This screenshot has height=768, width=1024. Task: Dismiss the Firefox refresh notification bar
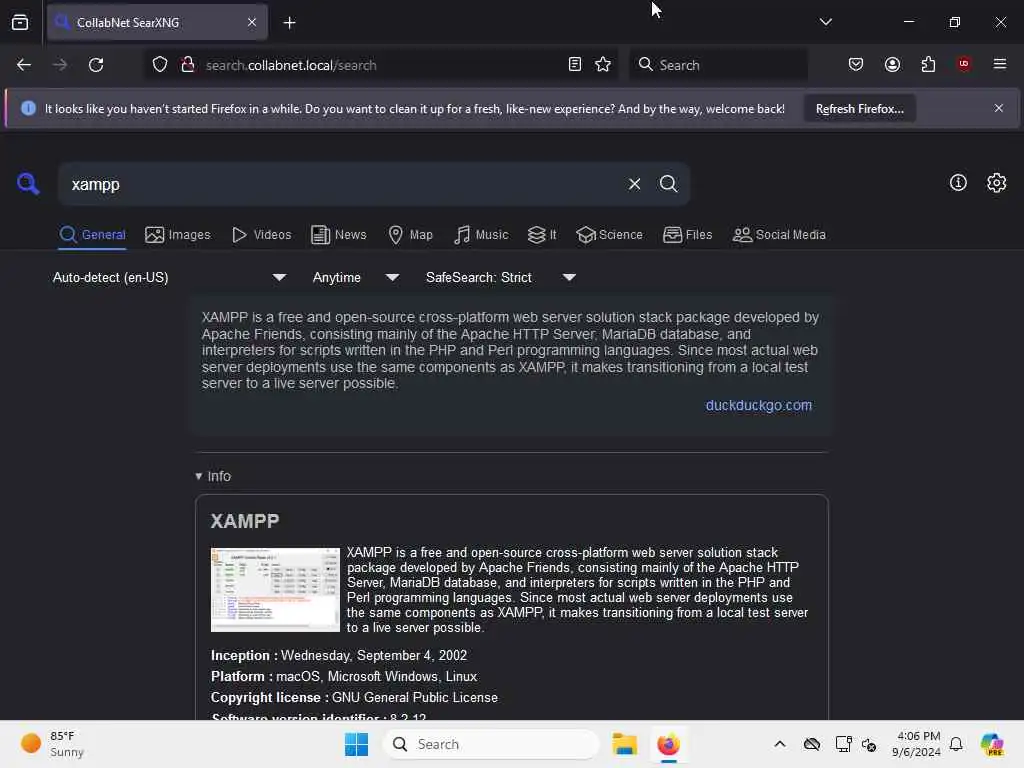coord(999,108)
